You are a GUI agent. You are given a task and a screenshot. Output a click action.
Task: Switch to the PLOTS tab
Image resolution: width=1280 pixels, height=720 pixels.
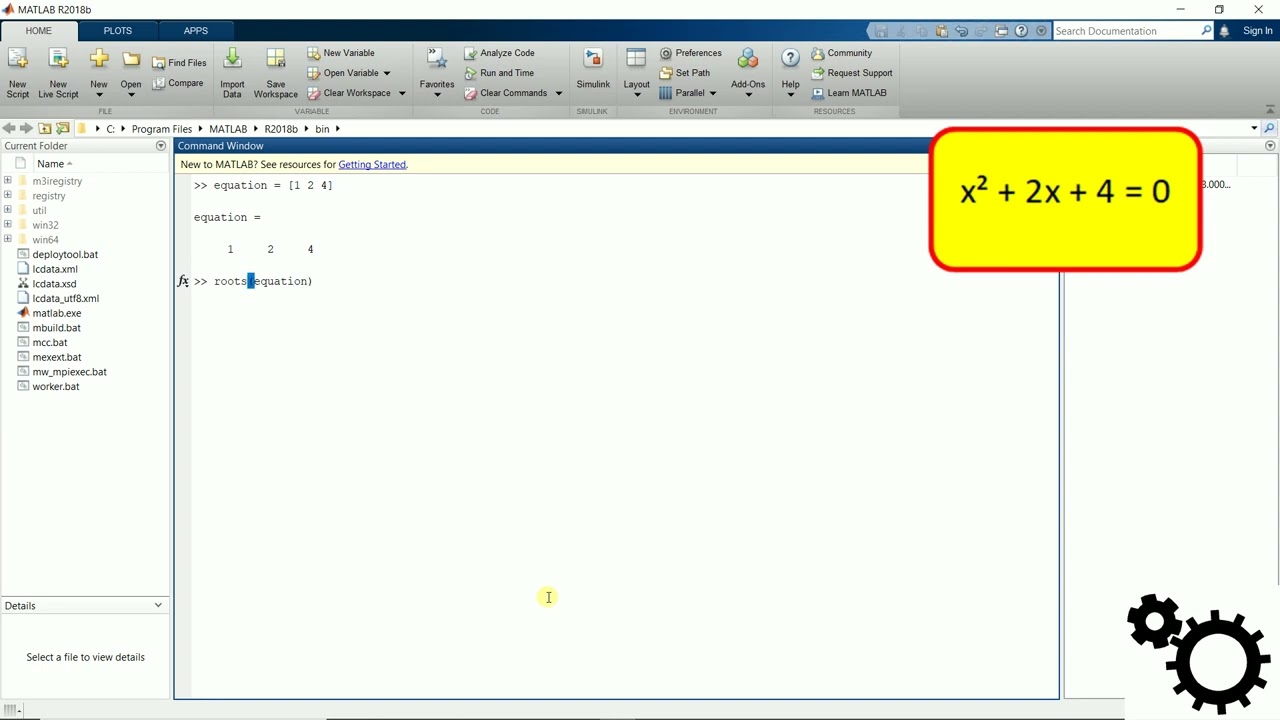coord(117,31)
